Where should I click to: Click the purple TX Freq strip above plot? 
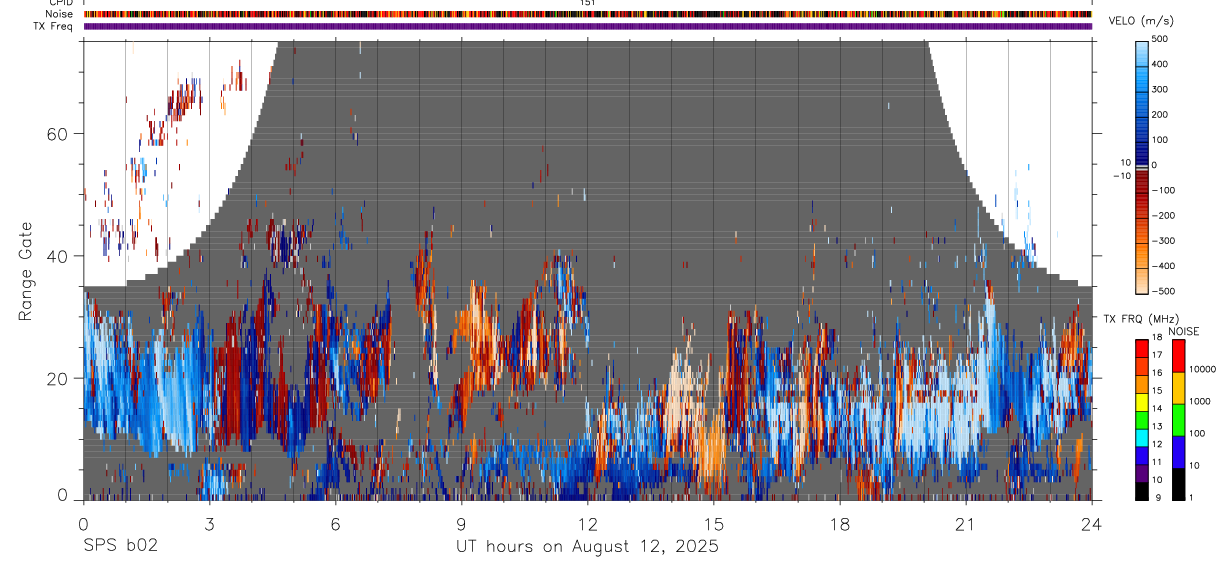587,26
